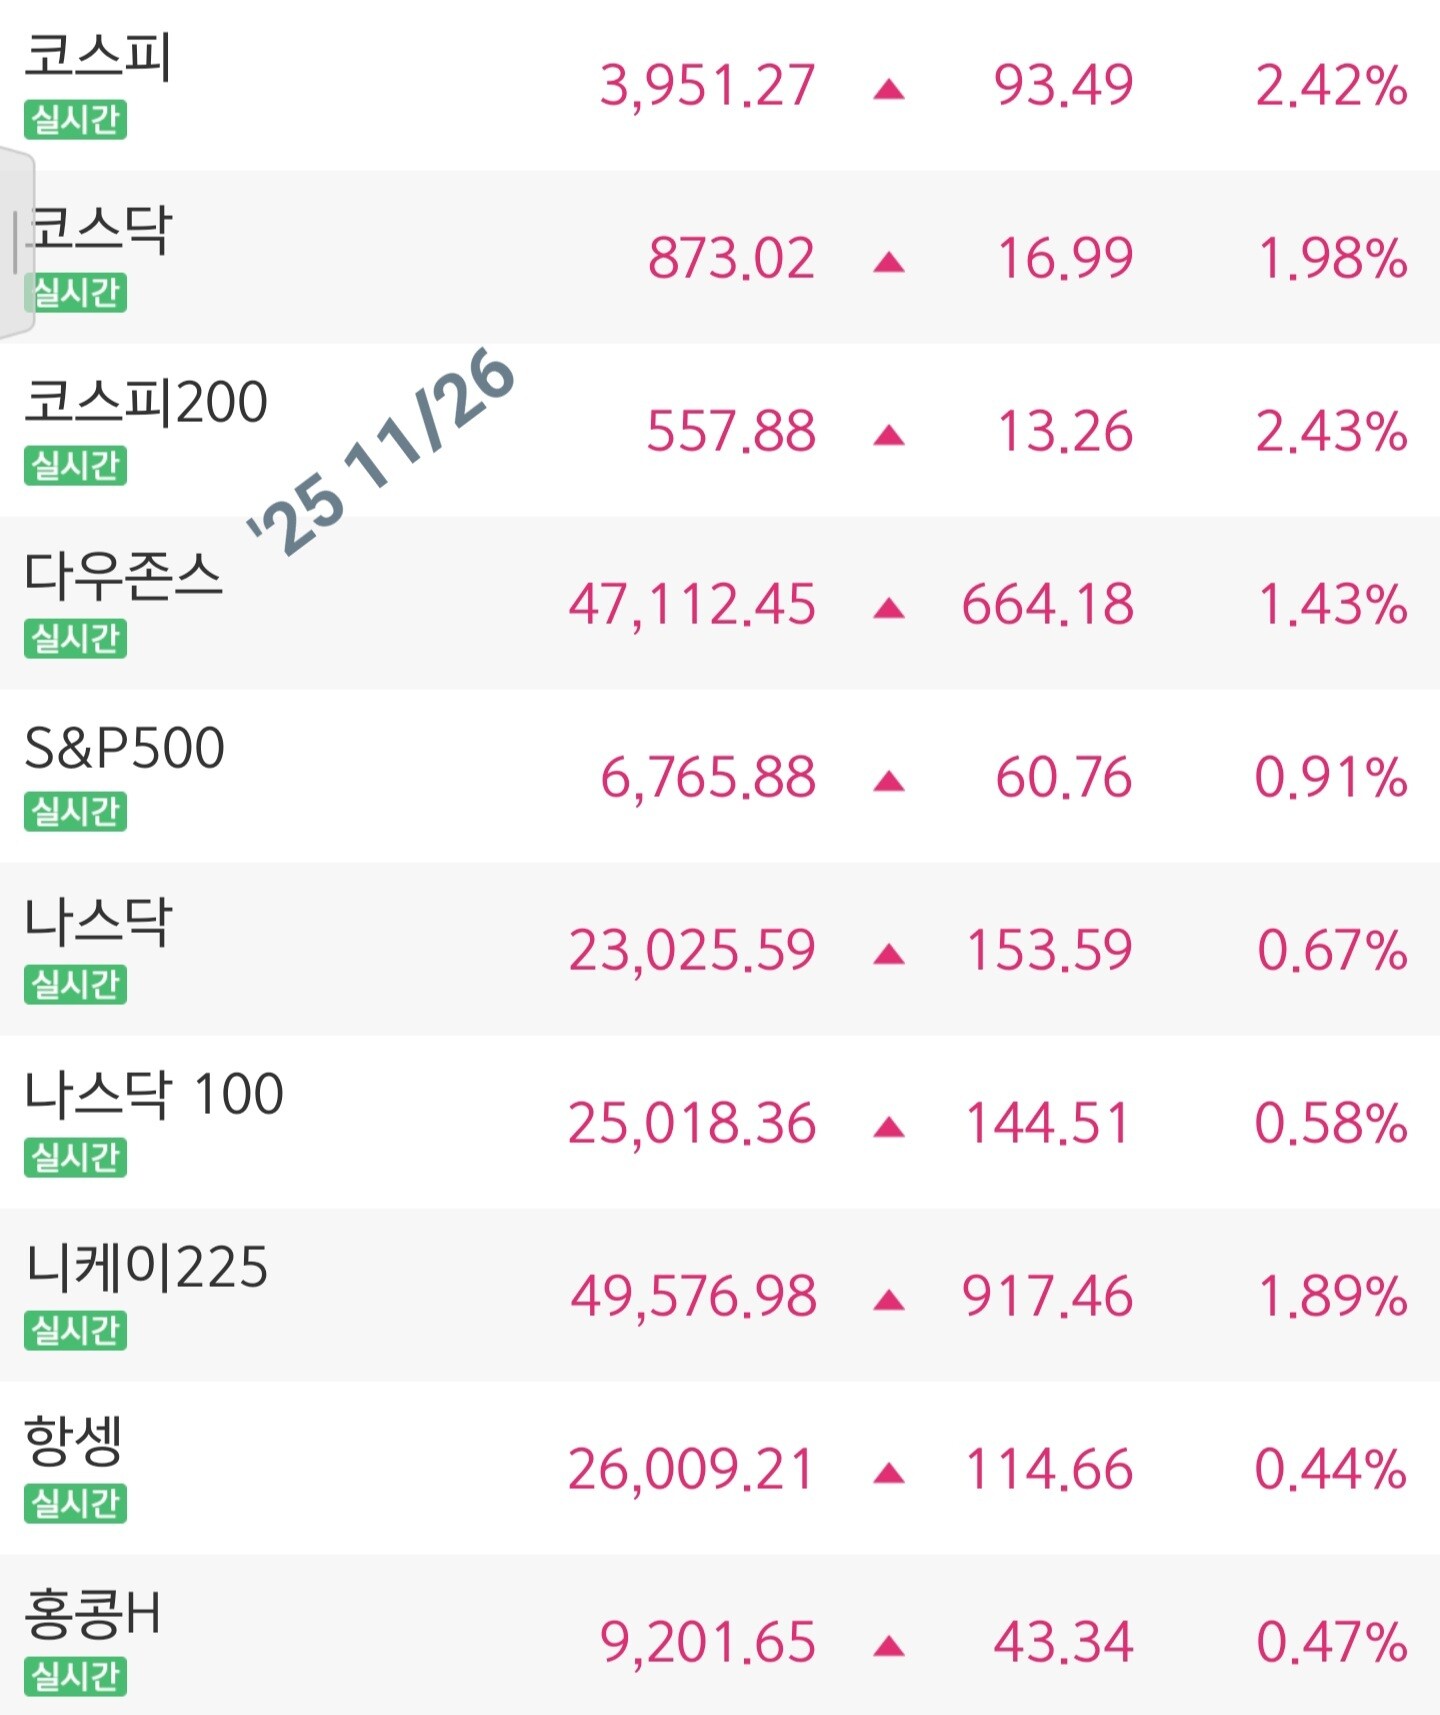Open the S&P500 index details
Image resolution: width=1440 pixels, height=1715 pixels.
124,748
